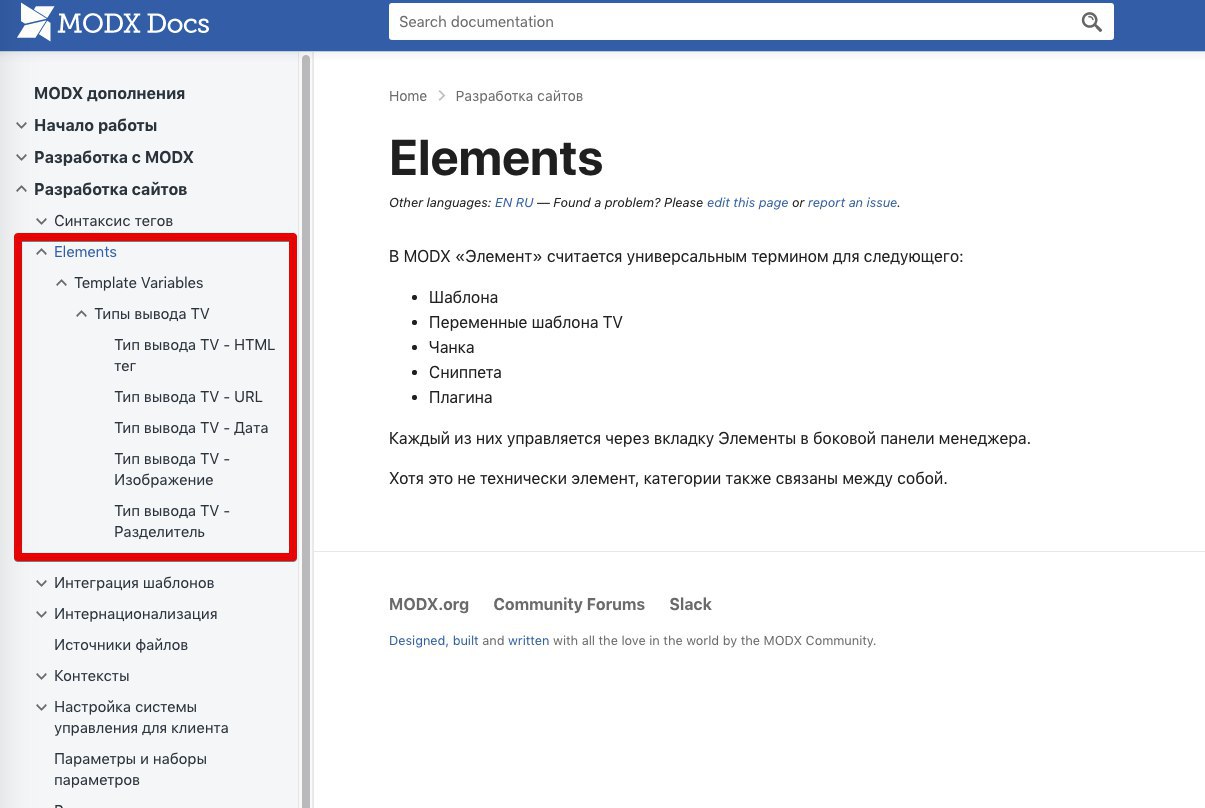This screenshot has height=808, width=1205.
Task: Switch language to RU
Action: pyautogui.click(x=524, y=202)
